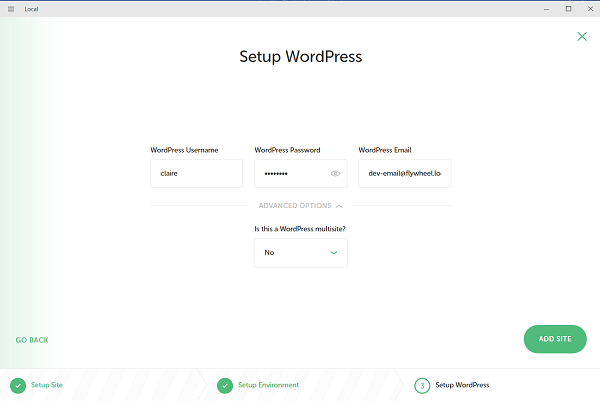Screen dimensions: 600x401
Task: Click the 'WordPress Password' label
Action: pyautogui.click(x=287, y=150)
